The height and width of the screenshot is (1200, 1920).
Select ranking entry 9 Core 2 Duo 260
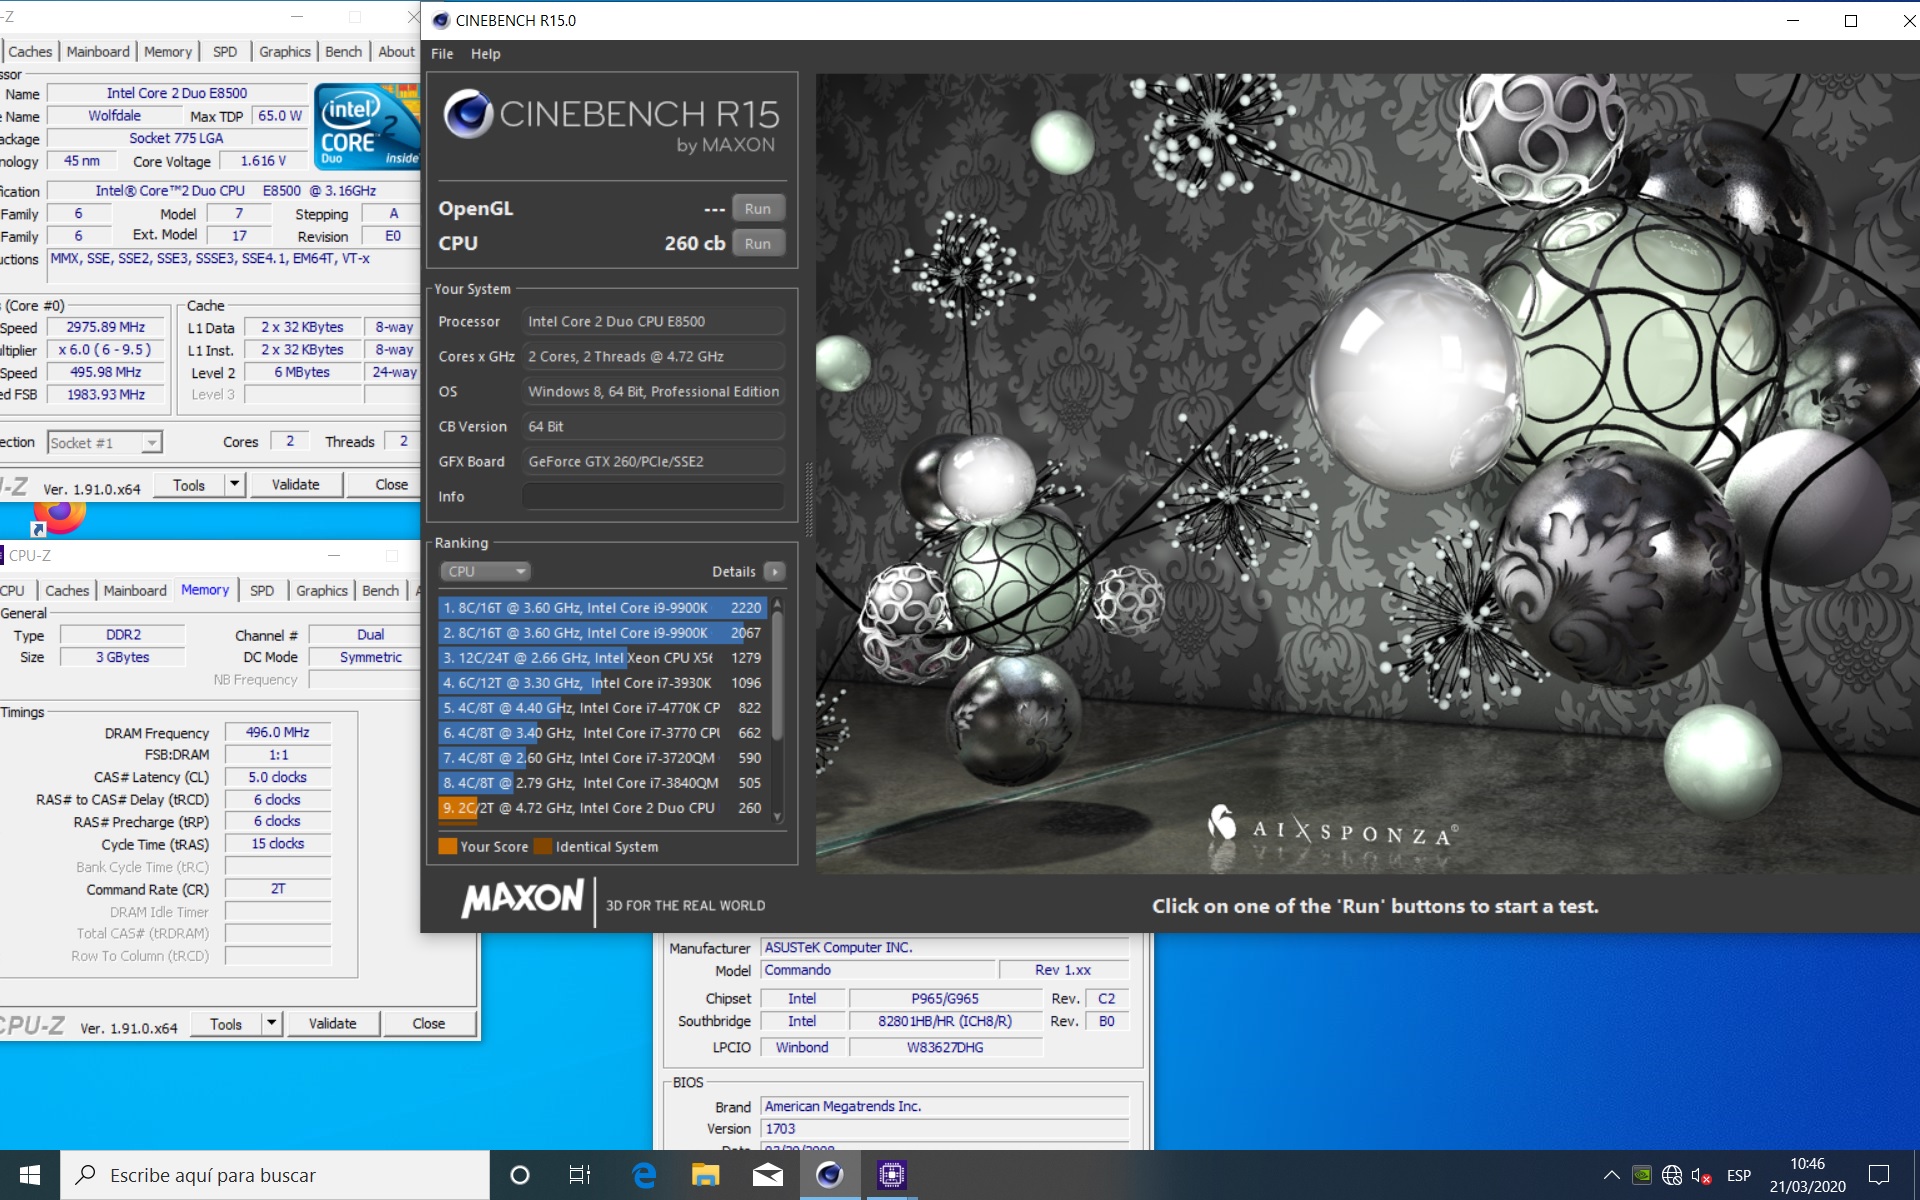coord(603,808)
